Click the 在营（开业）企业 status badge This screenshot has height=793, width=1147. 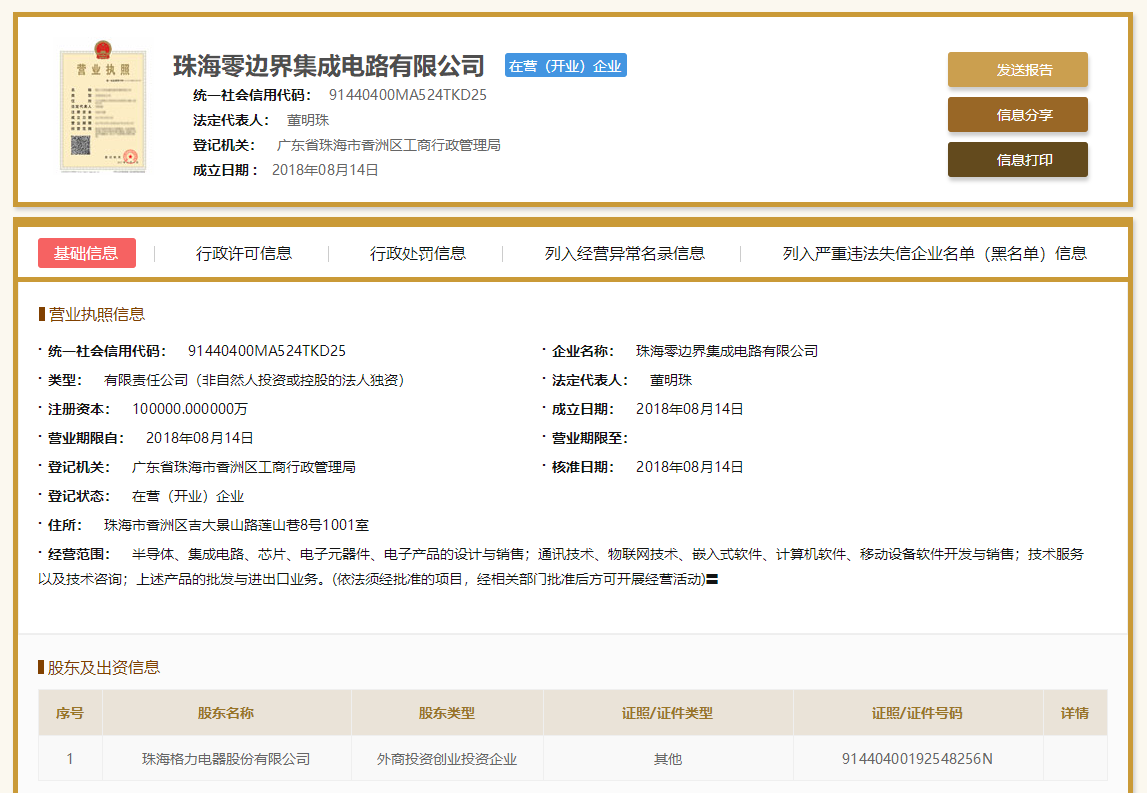pyautogui.click(x=565, y=66)
